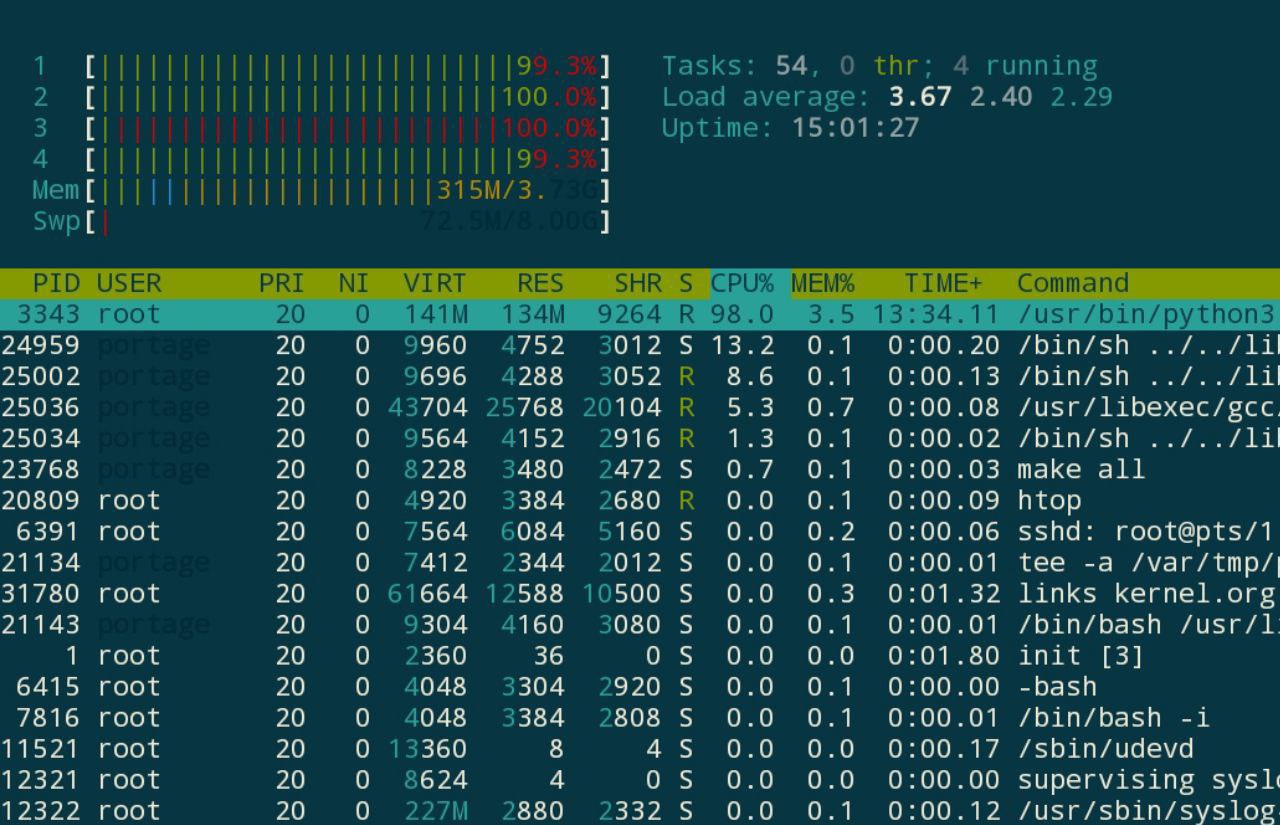Select process row with PID 24959
The image size is (1280, 825).
coord(640,345)
